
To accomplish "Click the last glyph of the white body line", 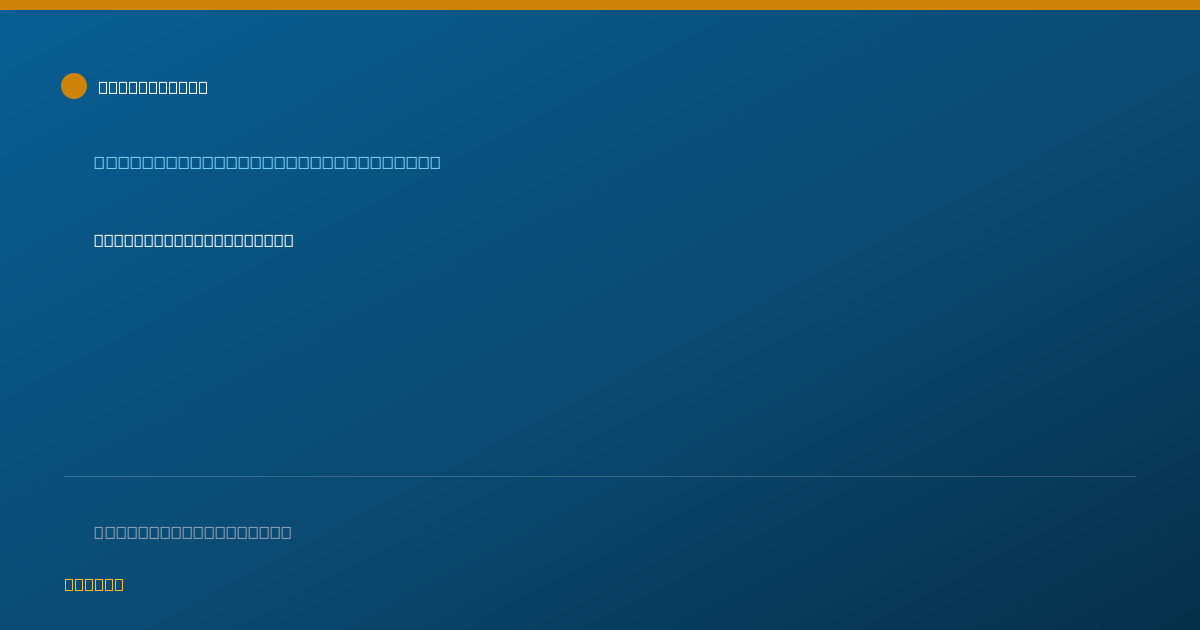I will pyautogui.click(x=288, y=240).
